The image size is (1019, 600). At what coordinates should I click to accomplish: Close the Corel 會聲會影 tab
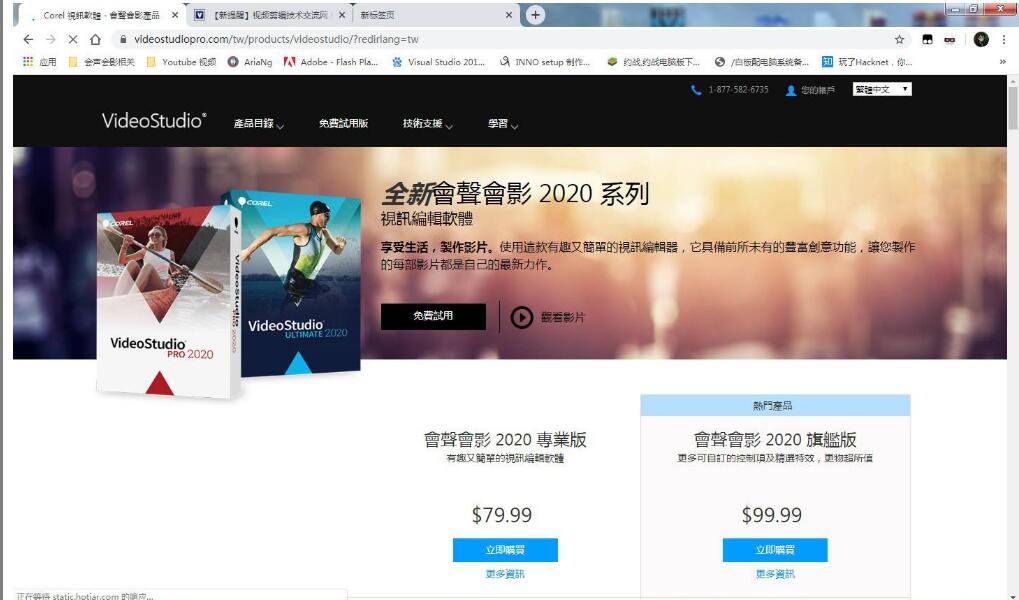(175, 15)
